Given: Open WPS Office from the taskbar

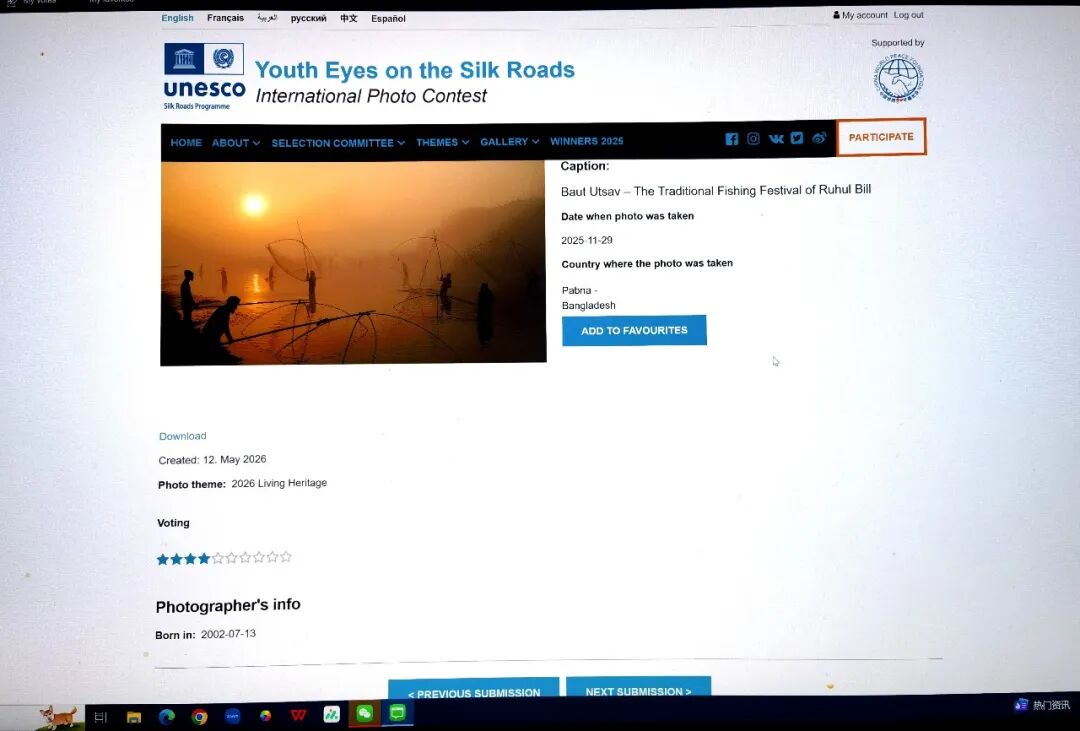Looking at the screenshot, I should pos(298,715).
